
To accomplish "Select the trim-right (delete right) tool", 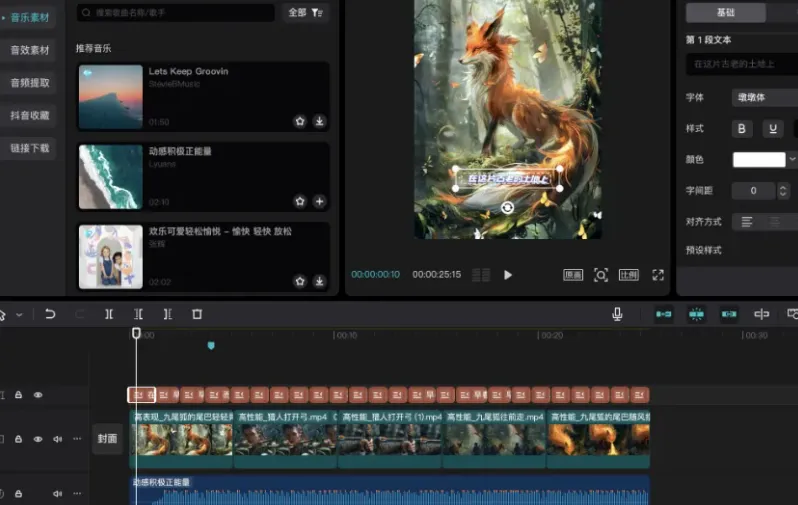I will (x=167, y=314).
